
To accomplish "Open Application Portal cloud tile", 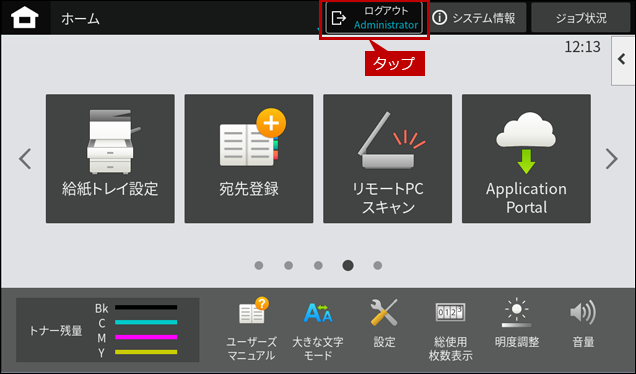I will pos(526,159).
